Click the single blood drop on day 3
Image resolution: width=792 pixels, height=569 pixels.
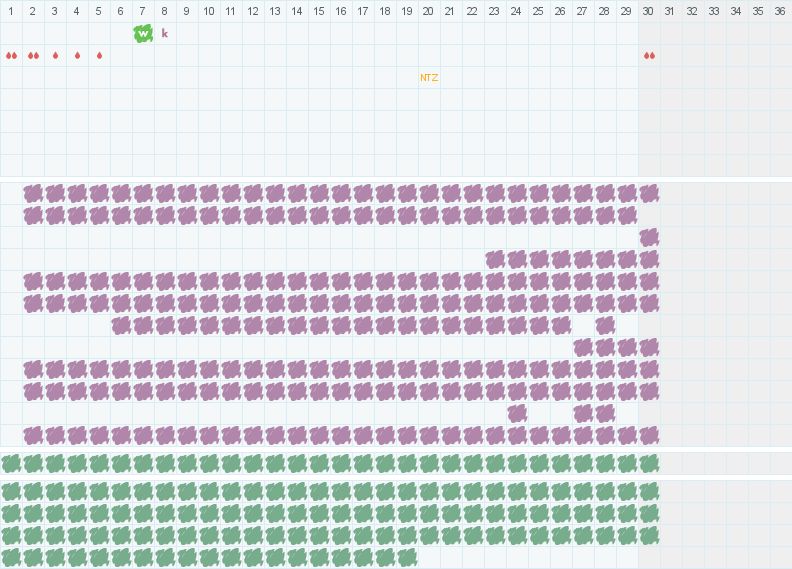coord(55,55)
